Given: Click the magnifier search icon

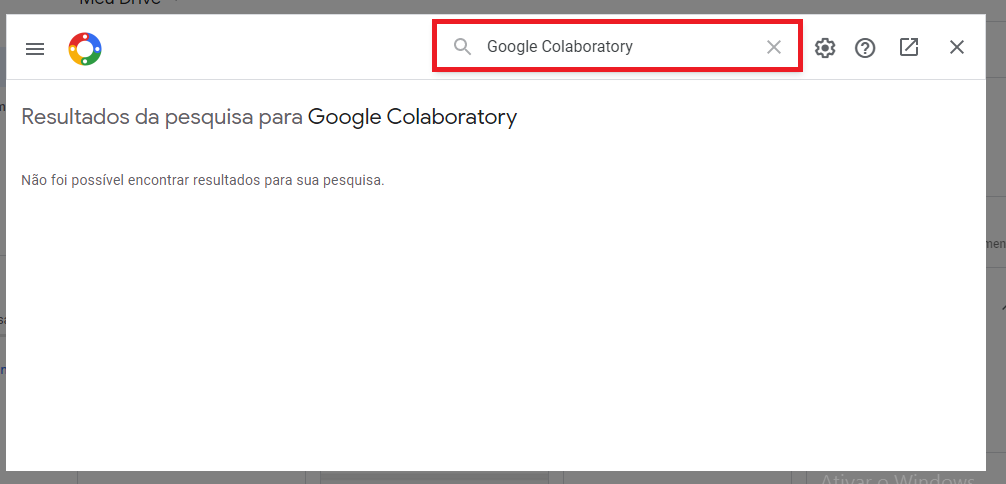Looking at the screenshot, I should (x=463, y=46).
